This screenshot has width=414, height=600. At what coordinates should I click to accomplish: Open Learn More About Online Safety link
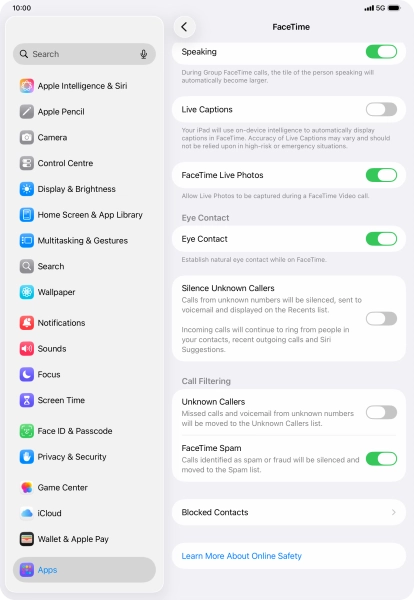click(241, 556)
